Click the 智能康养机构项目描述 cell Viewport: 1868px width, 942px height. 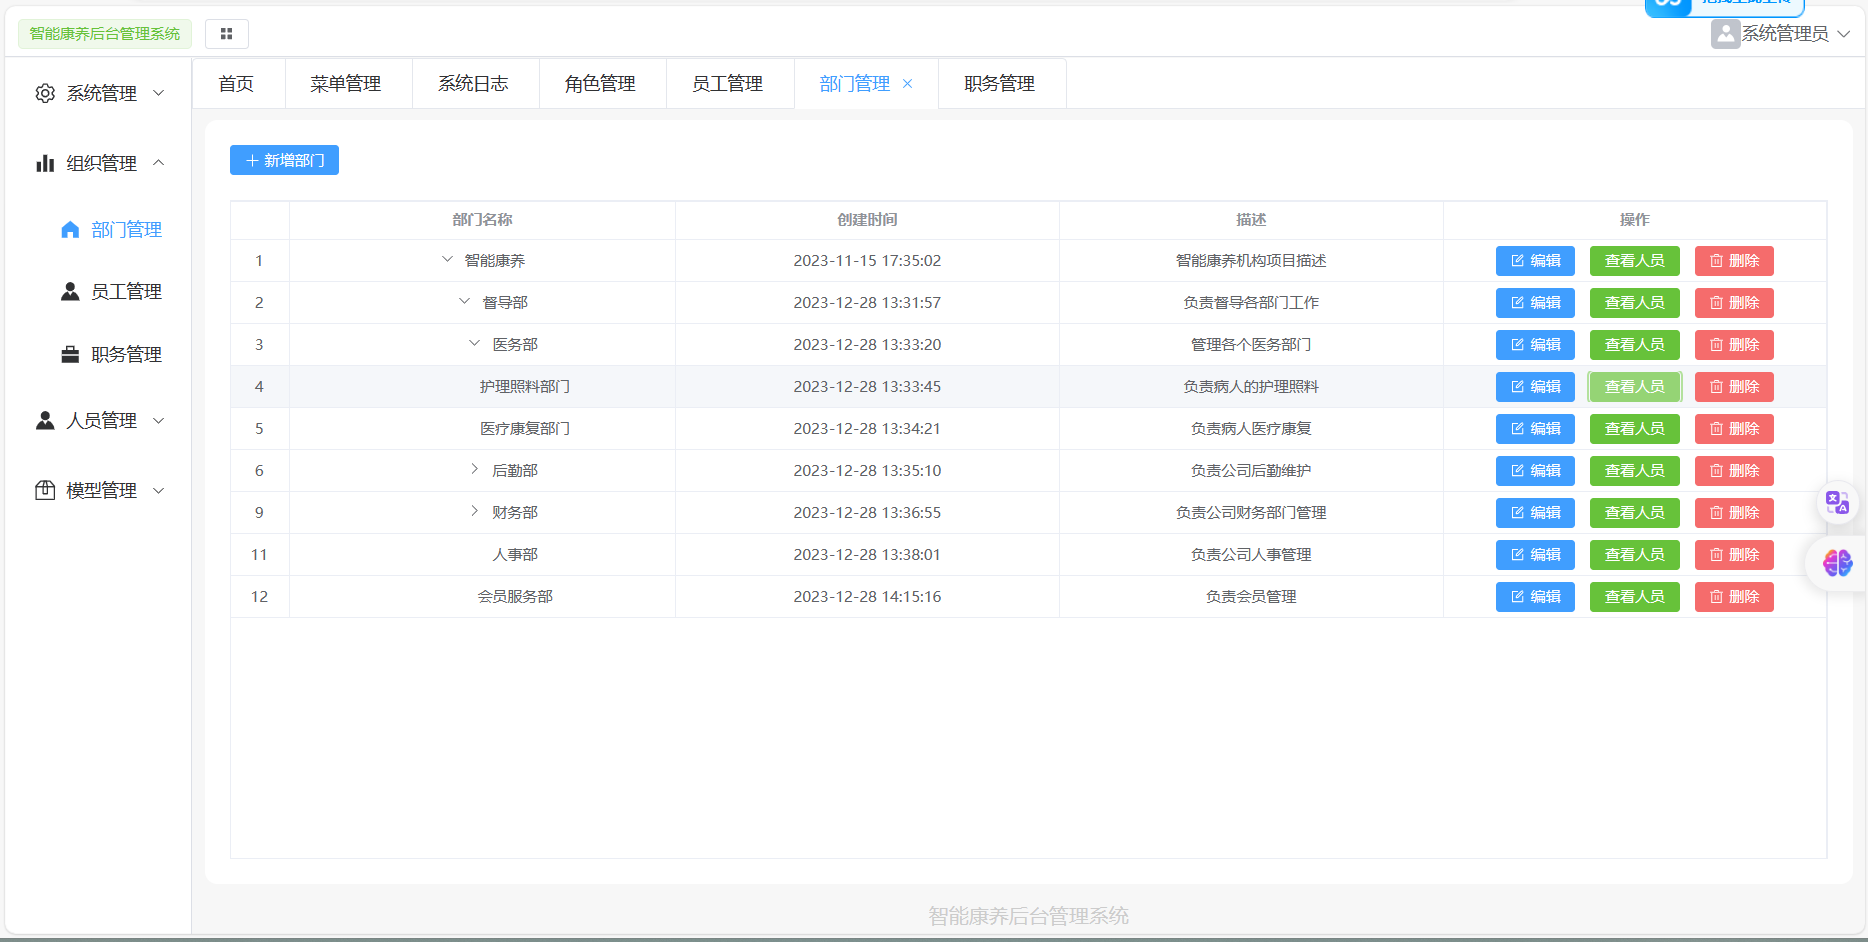[x=1251, y=261]
